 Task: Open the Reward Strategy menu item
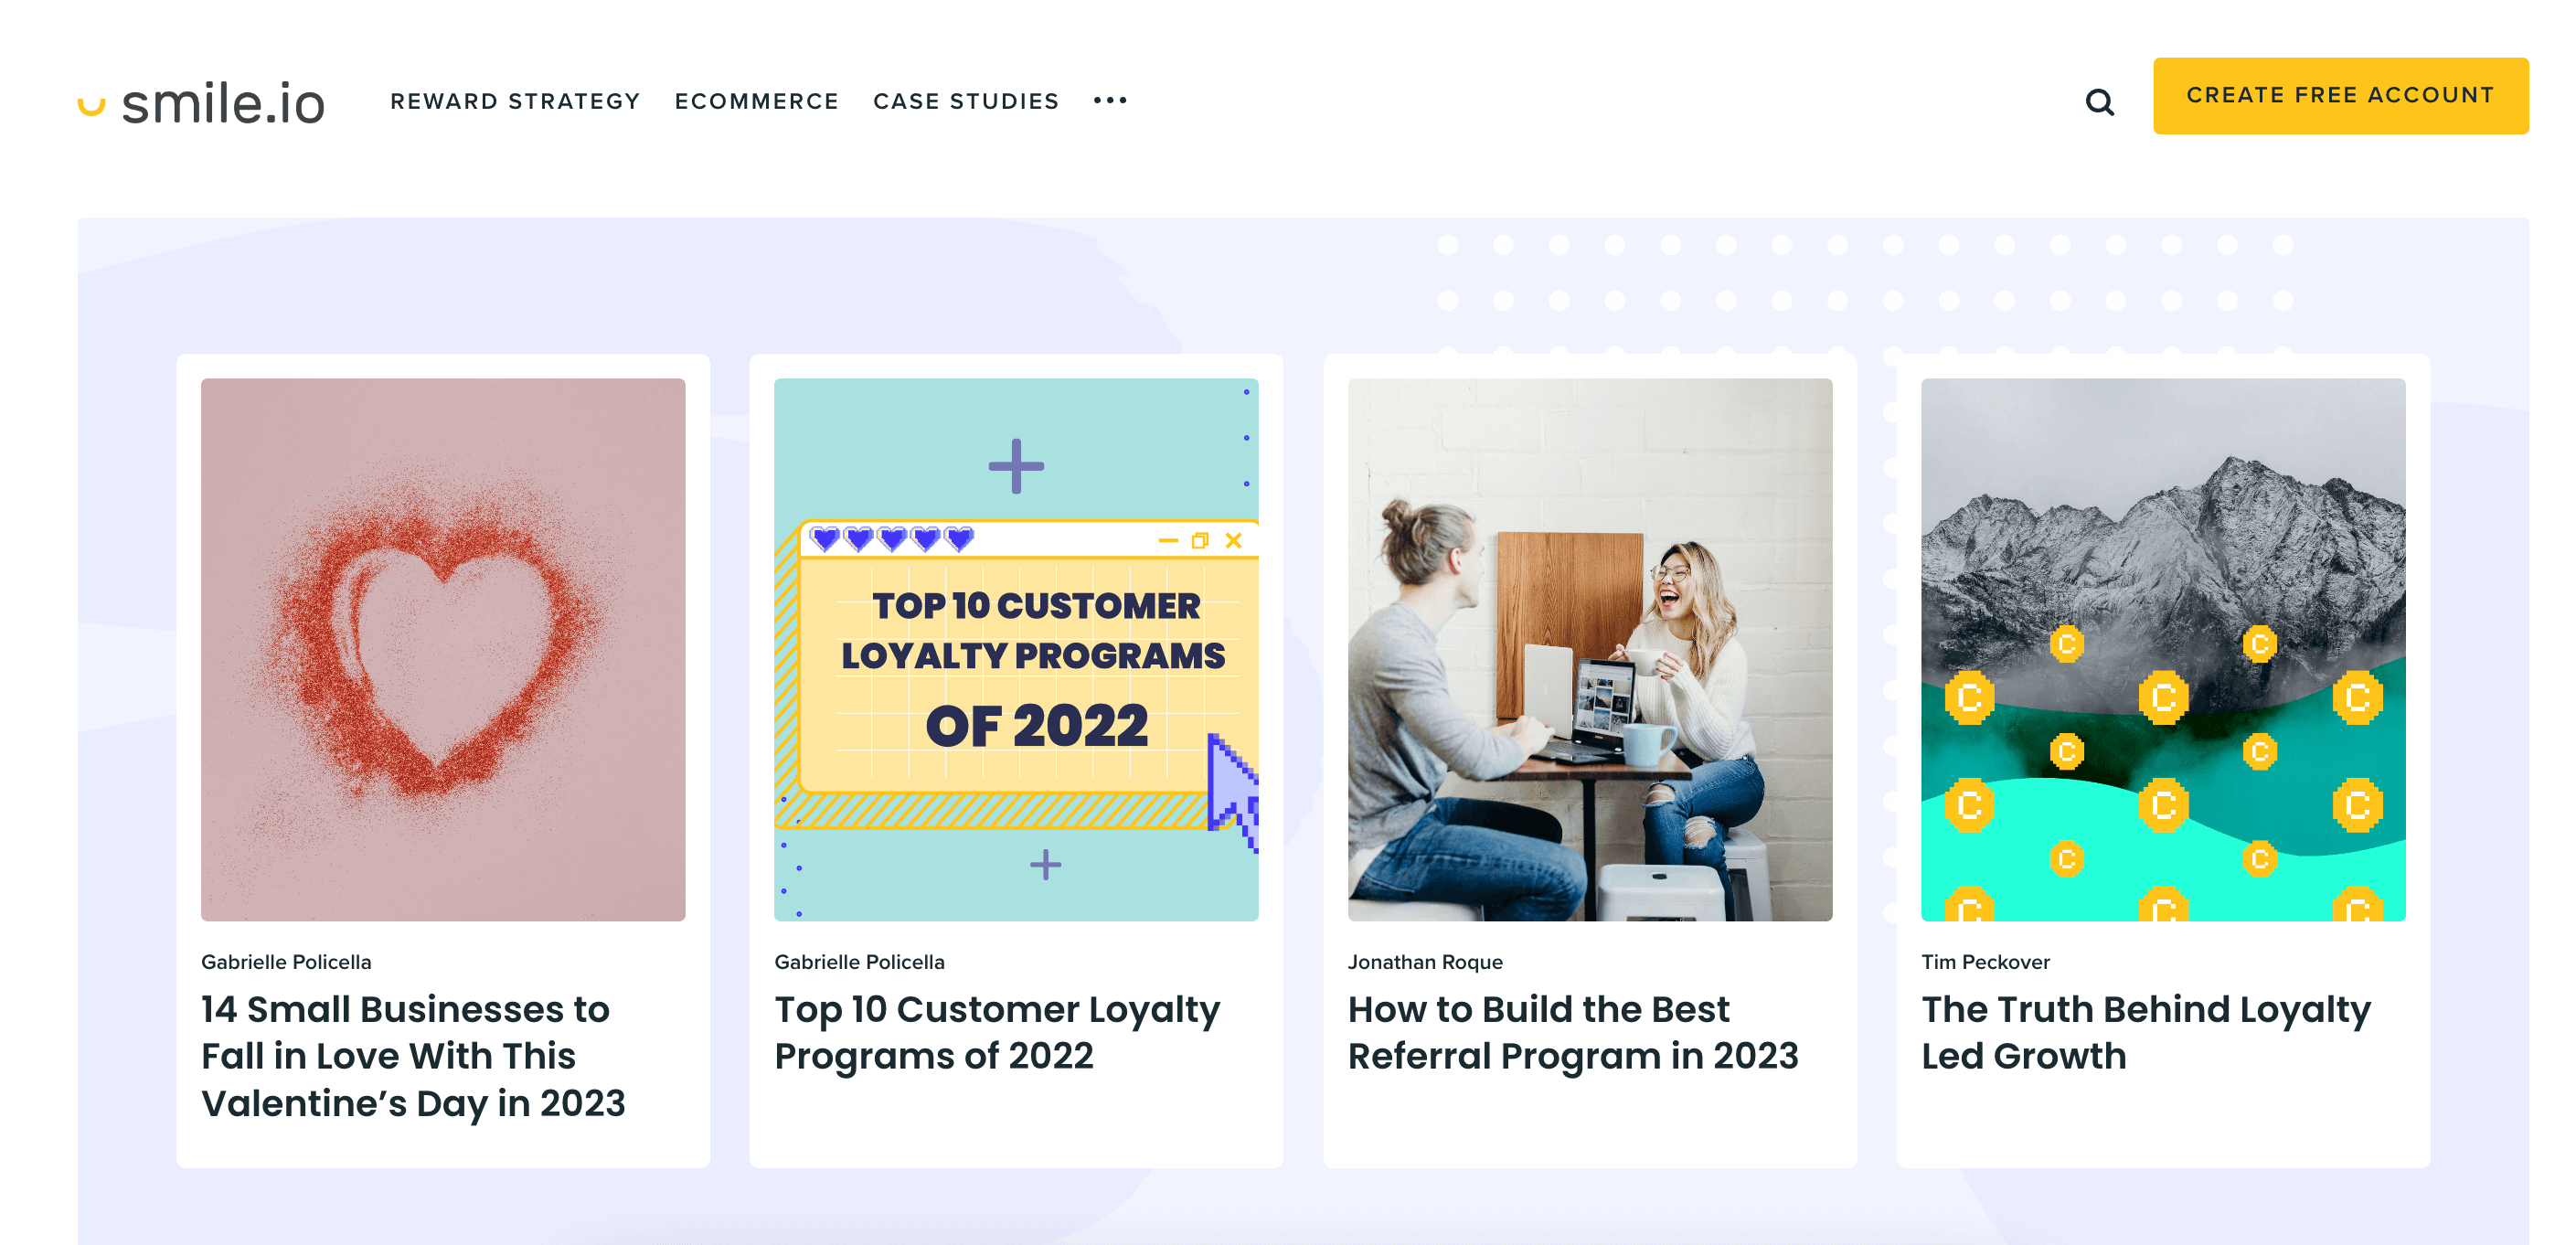[x=516, y=100]
